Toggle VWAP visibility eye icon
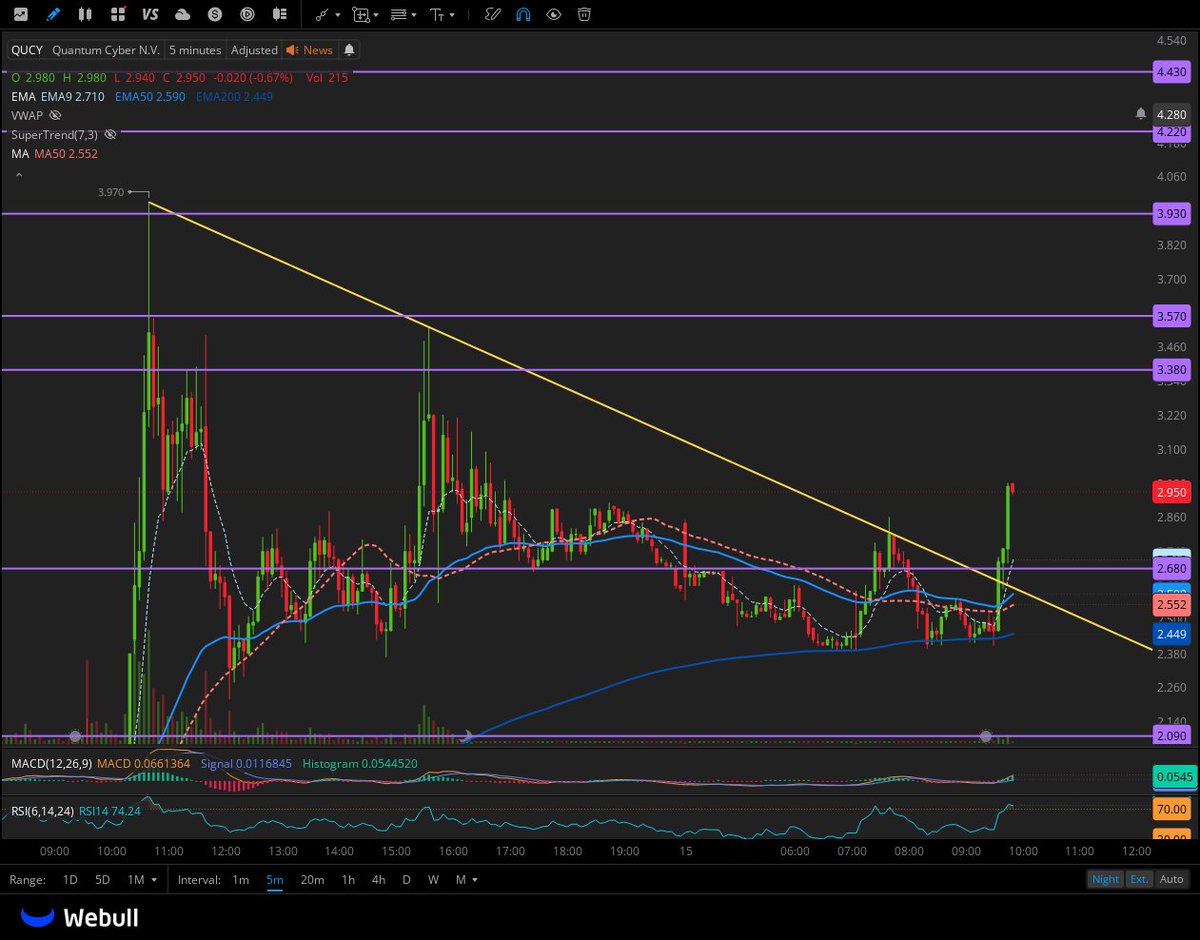 point(55,115)
